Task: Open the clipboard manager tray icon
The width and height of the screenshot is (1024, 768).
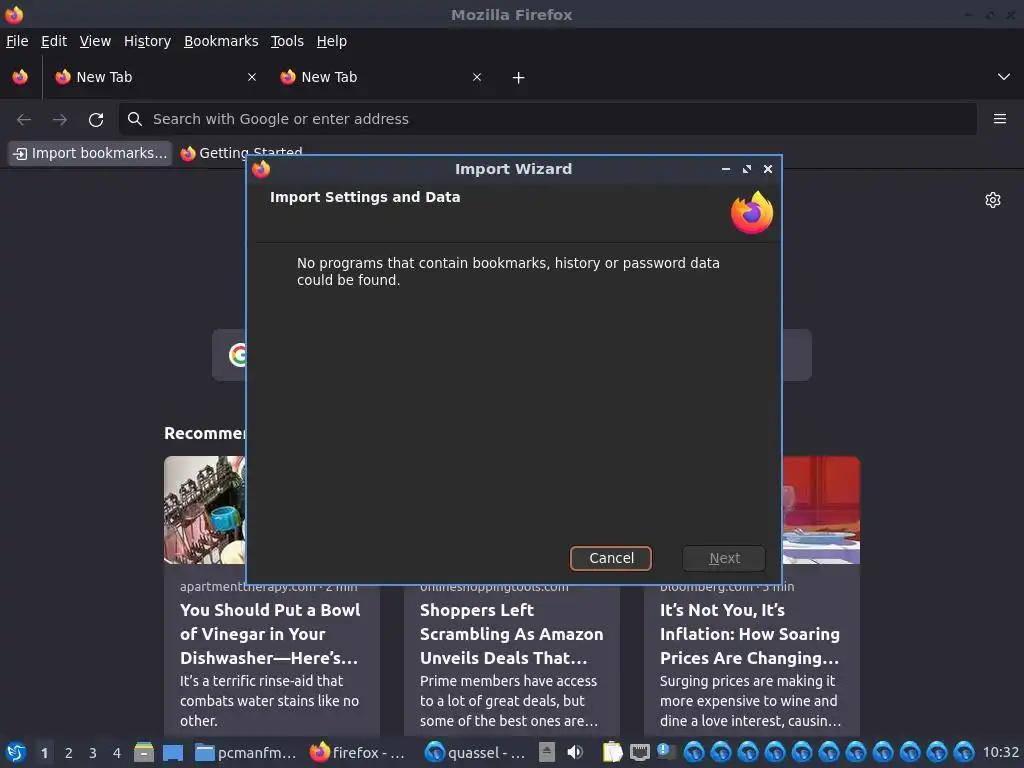Action: coord(612,752)
